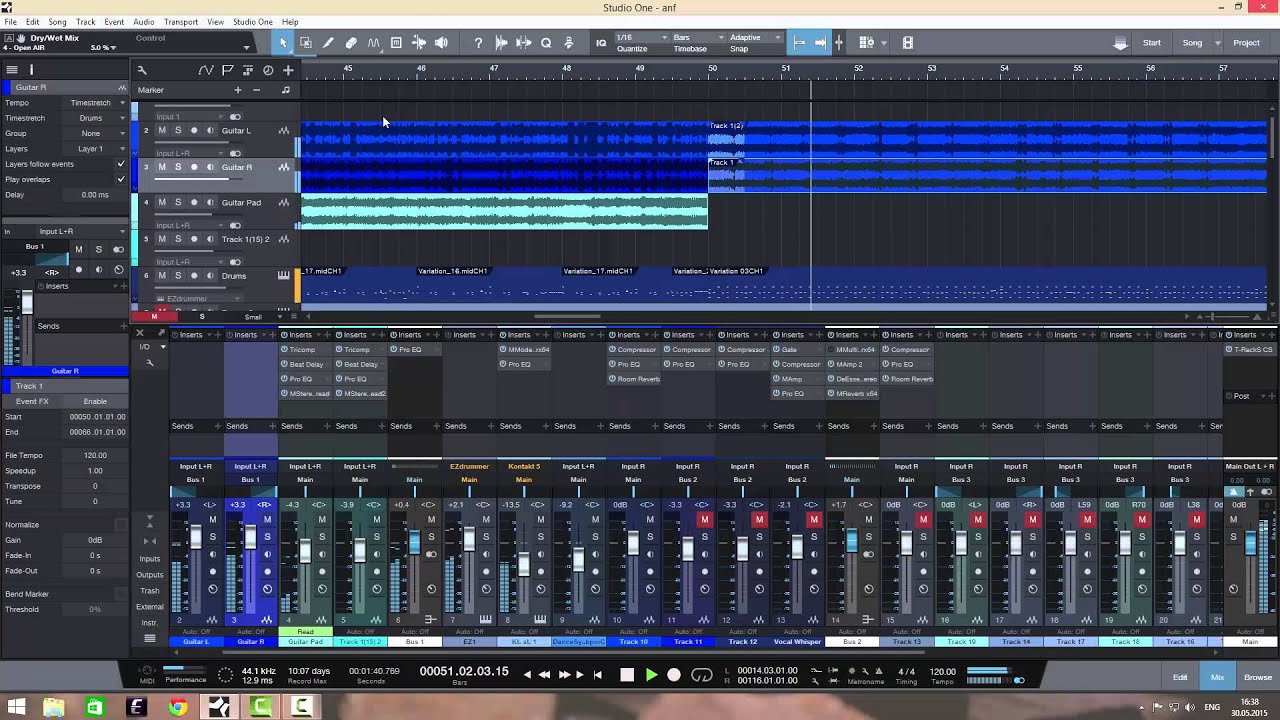The height and width of the screenshot is (720, 1280).
Task: Mute the Guitar L track
Action: pyautogui.click(x=162, y=131)
